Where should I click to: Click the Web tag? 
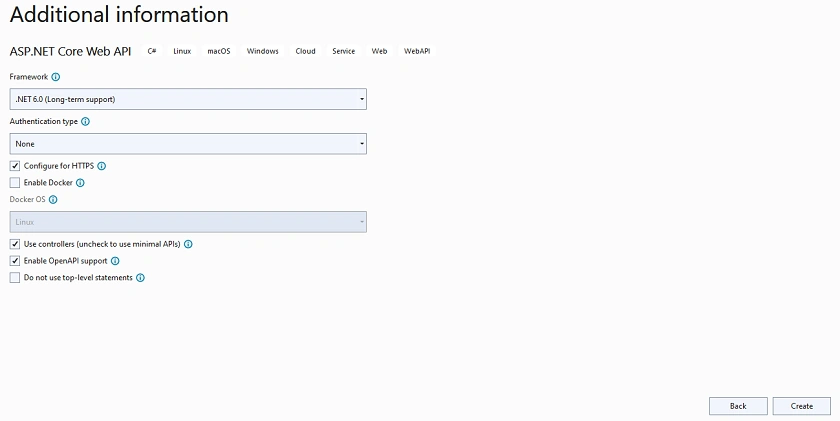click(379, 51)
